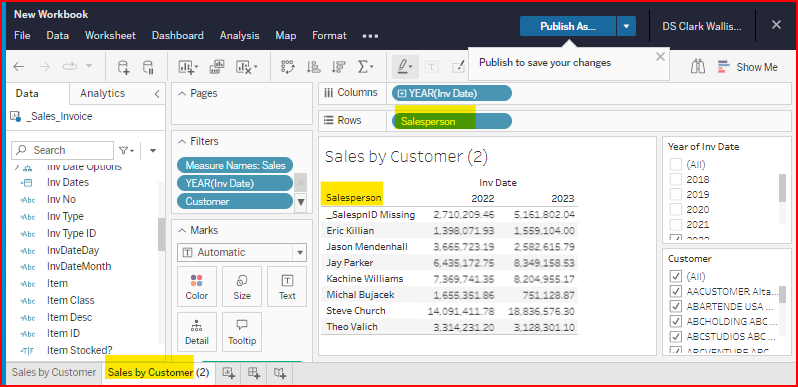Open the Color marks card

tap(196, 287)
